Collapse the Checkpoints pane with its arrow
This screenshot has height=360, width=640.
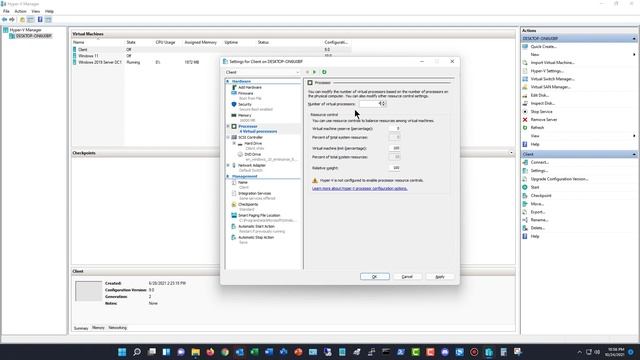point(511,153)
